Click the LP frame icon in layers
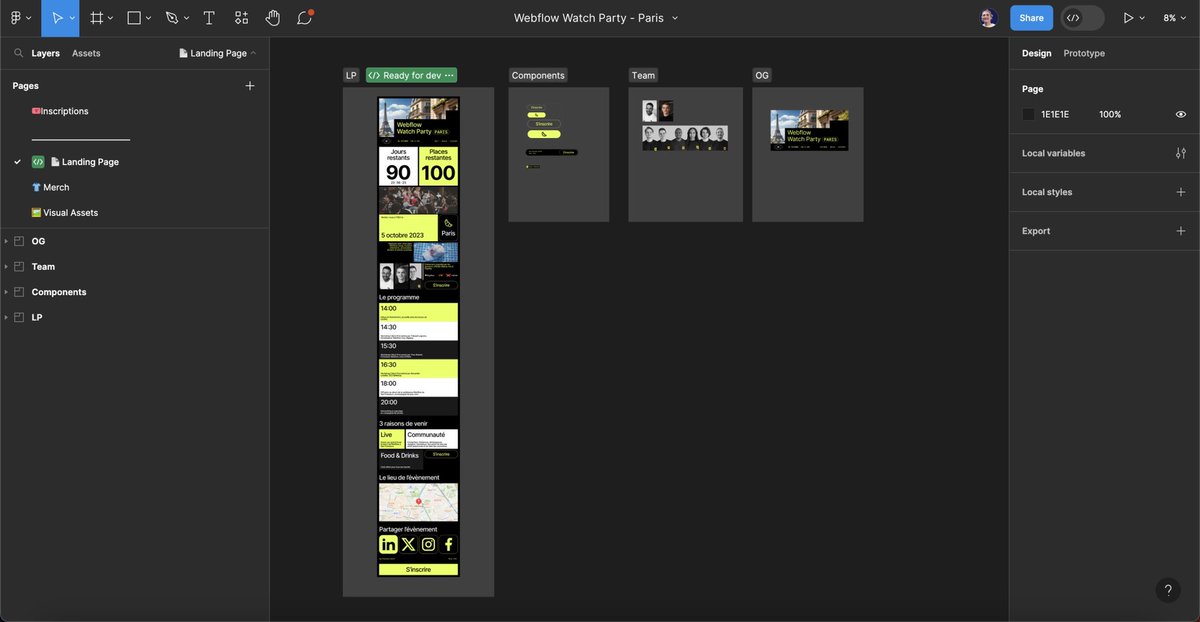The image size is (1200, 622). coord(18,317)
